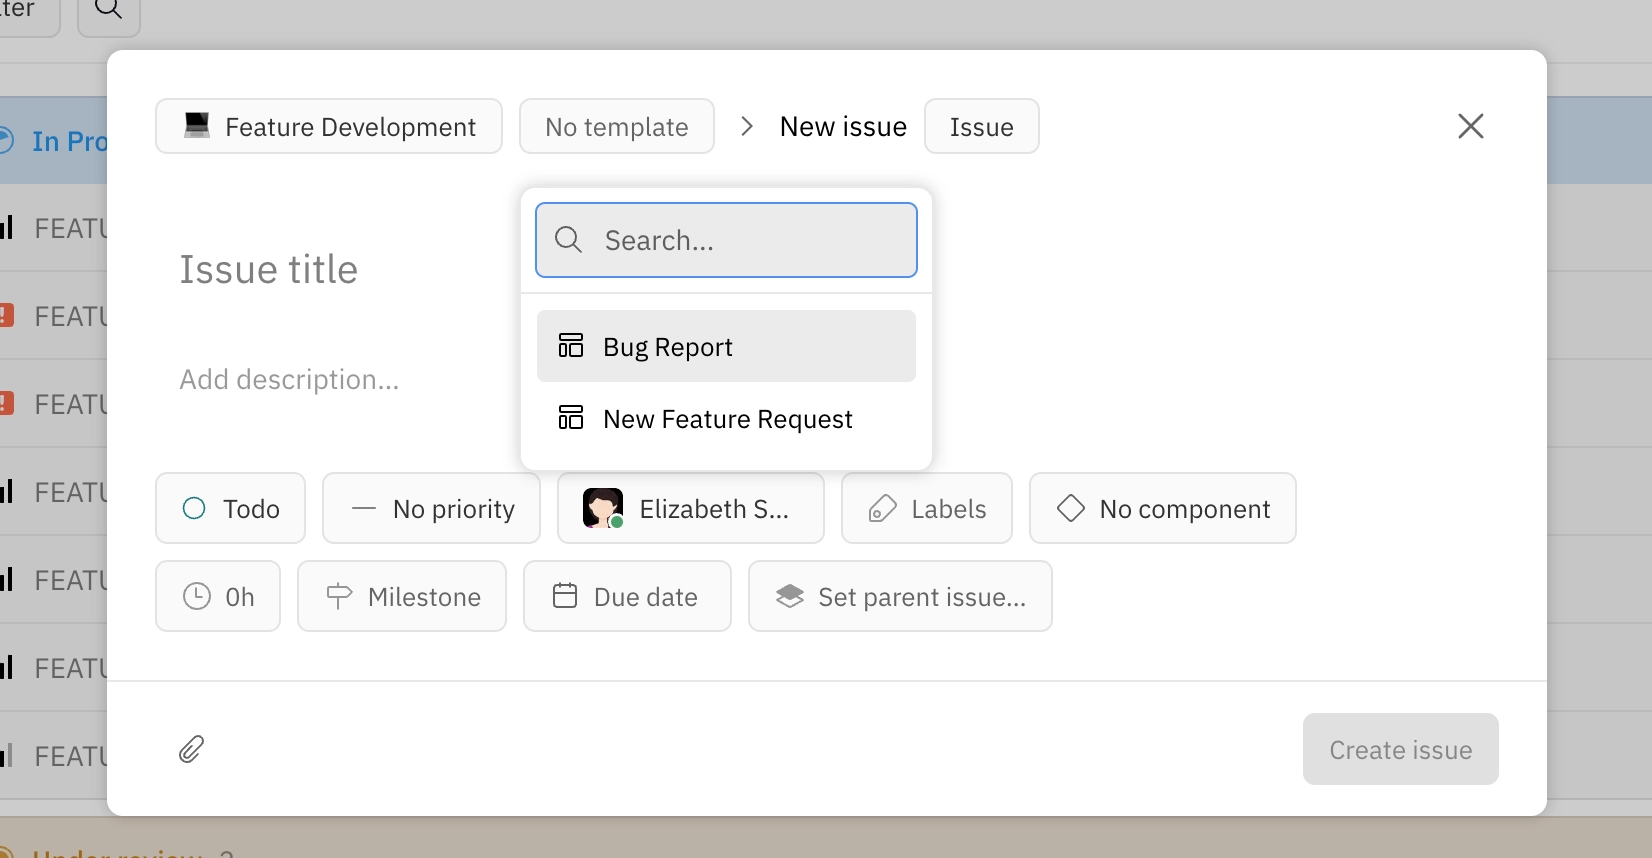The image size is (1652, 858).
Task: Click the Labels tag chip
Action: click(x=925, y=508)
